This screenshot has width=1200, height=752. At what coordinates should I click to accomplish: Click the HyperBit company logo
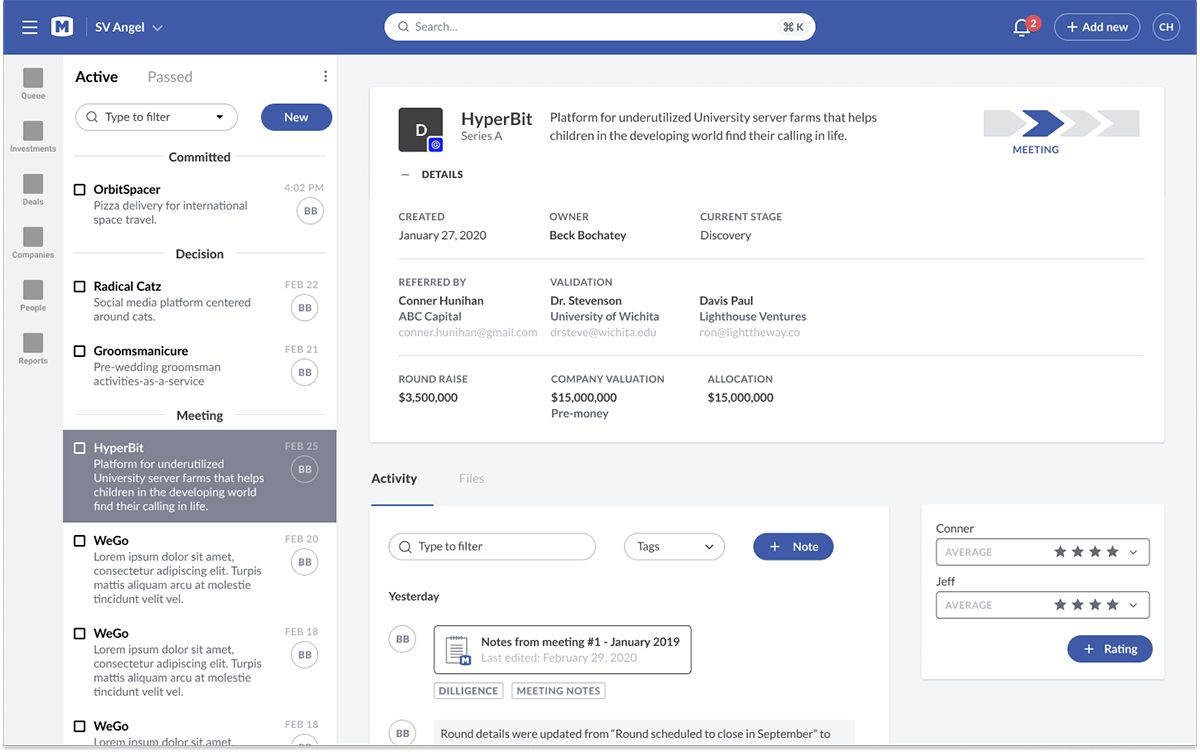[x=421, y=130]
